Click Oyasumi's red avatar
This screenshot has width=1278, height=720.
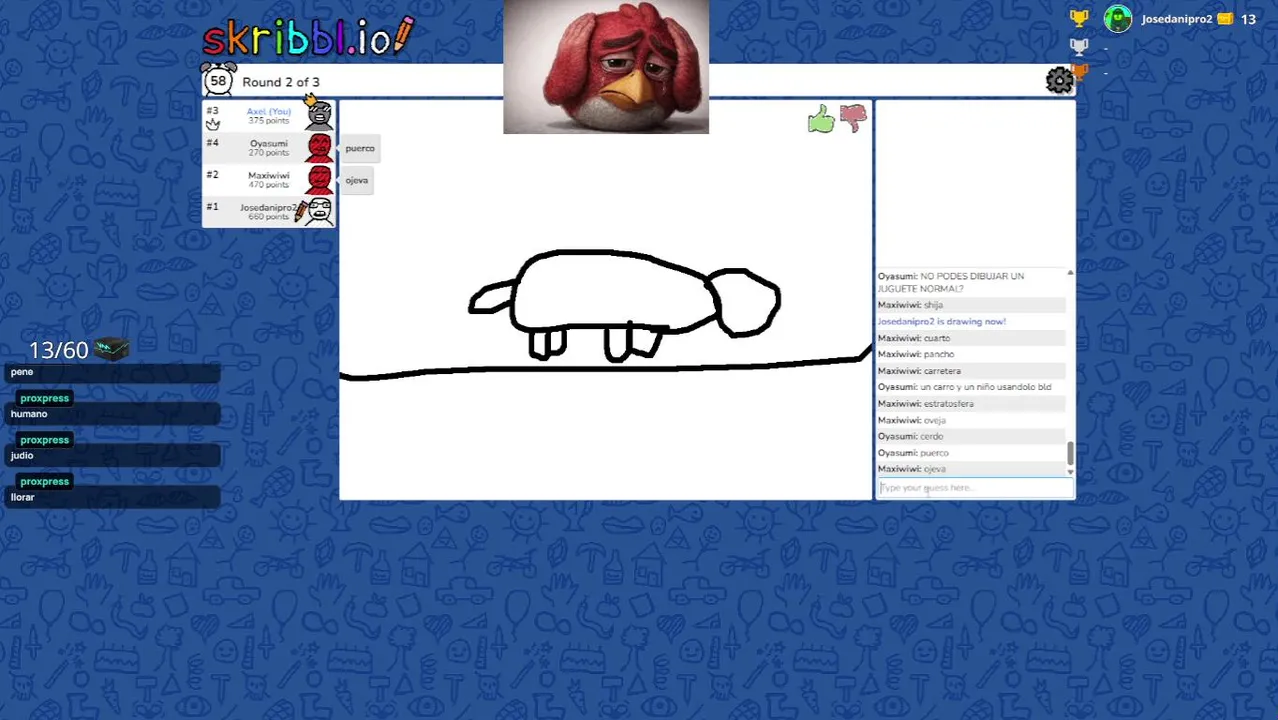(x=319, y=148)
